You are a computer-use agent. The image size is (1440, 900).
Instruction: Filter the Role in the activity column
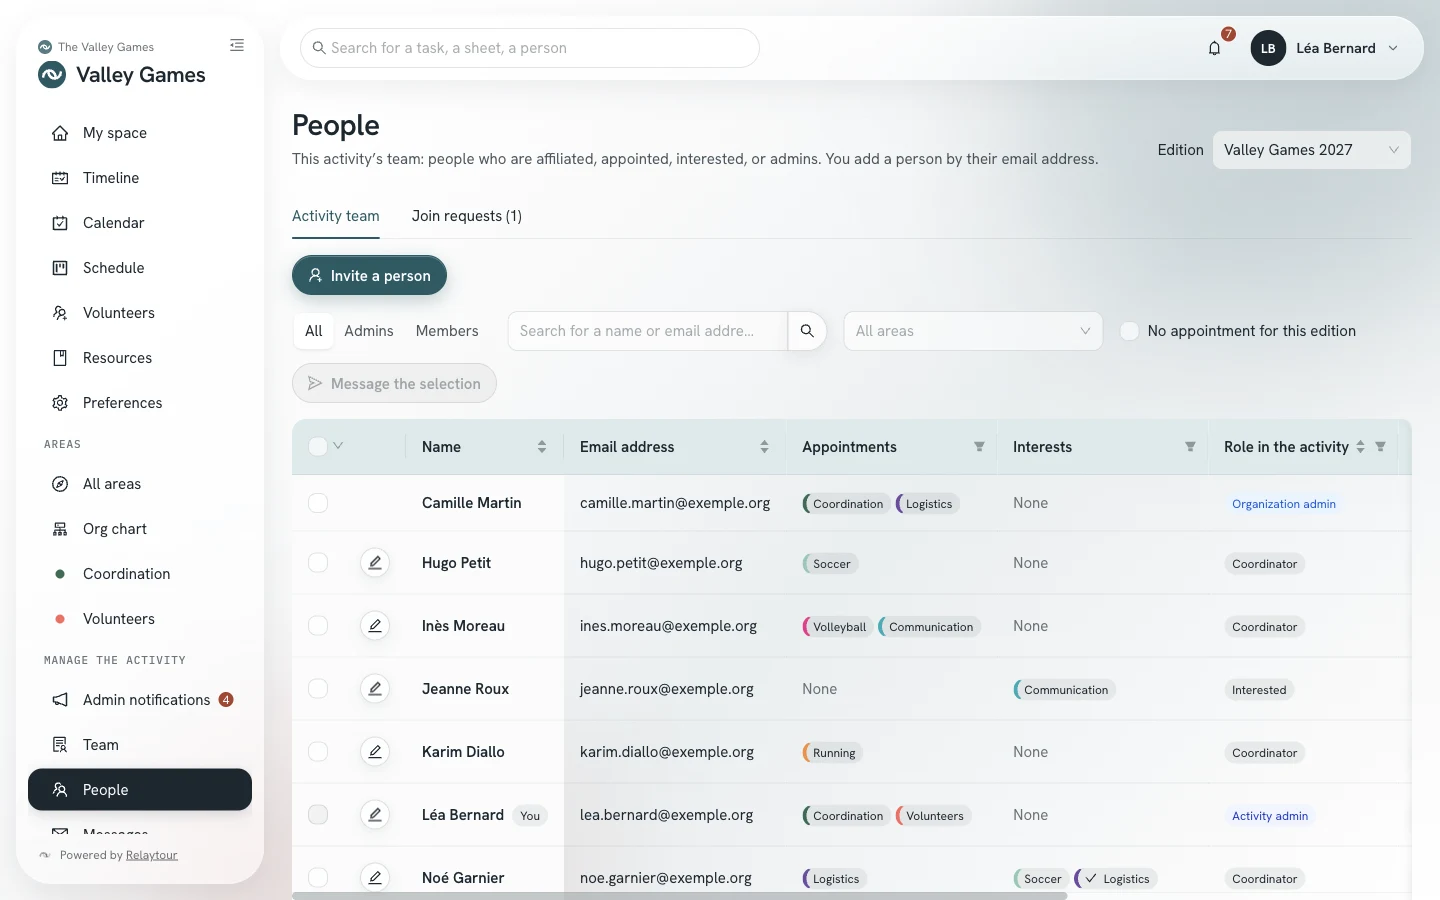1380,447
